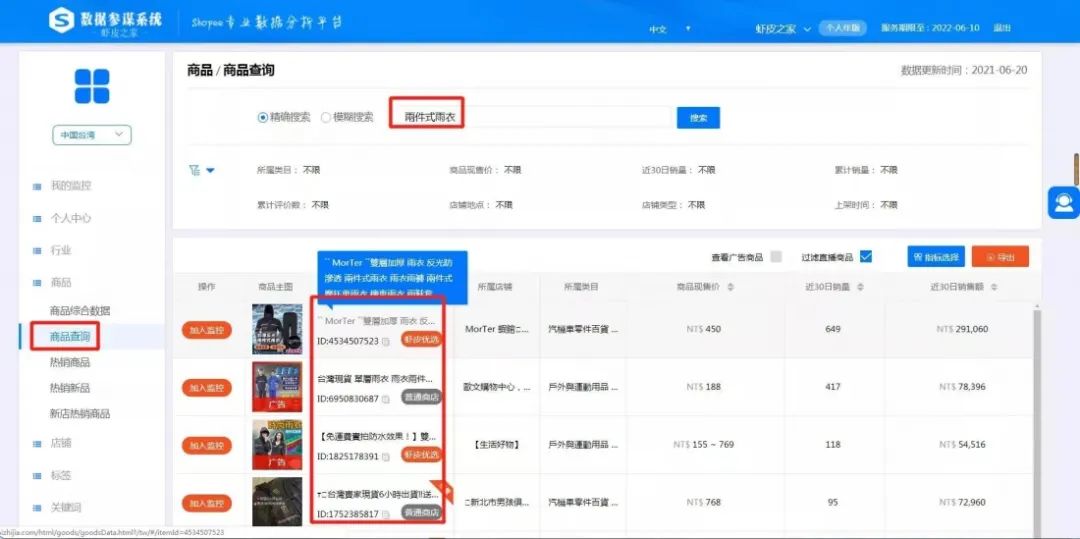Open 热销新品 in sidebar
Screen dimensions: 1080x539
tap(70, 388)
